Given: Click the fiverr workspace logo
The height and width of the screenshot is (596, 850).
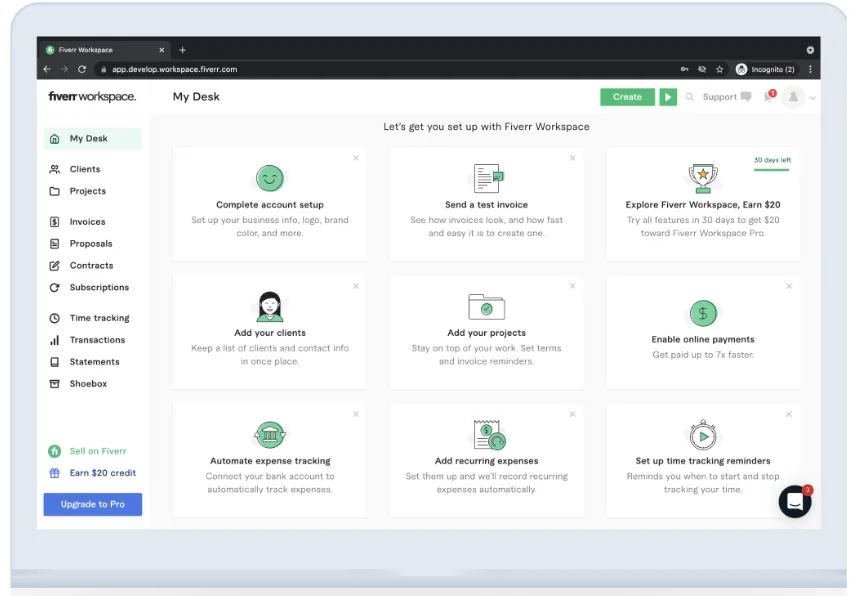Looking at the screenshot, I should tap(92, 97).
